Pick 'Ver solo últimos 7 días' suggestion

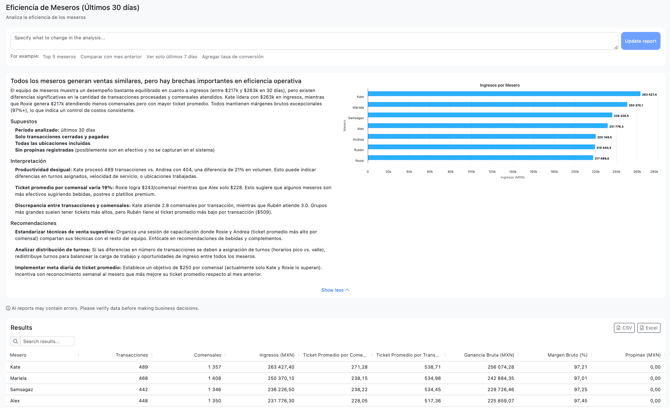[172, 57]
